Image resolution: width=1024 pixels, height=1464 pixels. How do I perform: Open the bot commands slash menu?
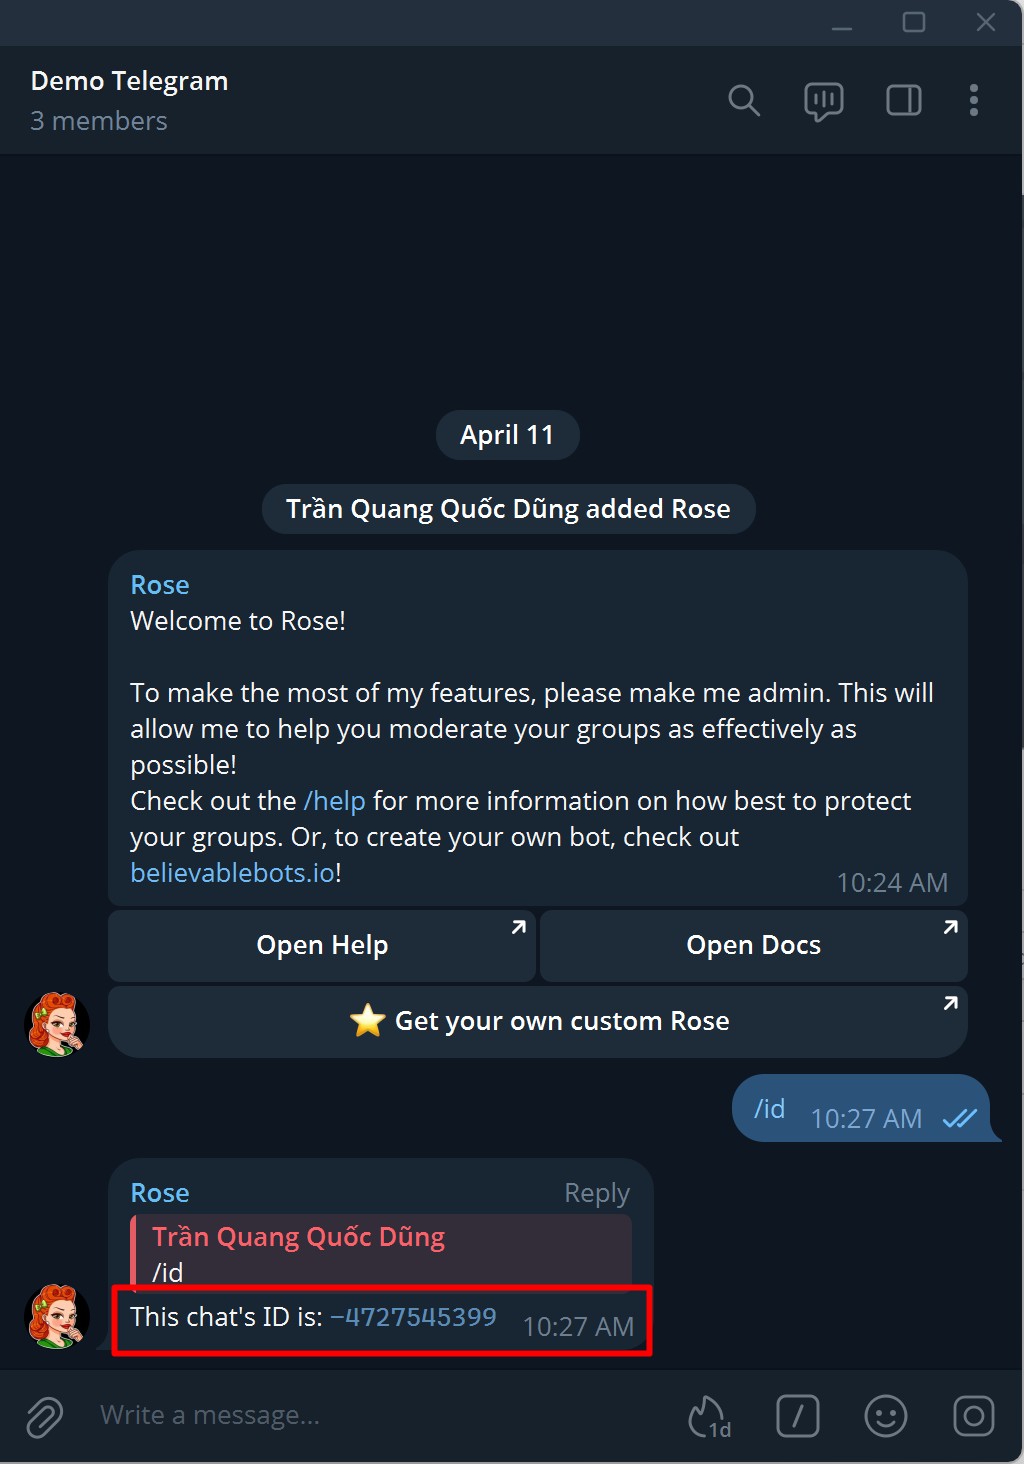tap(797, 1416)
